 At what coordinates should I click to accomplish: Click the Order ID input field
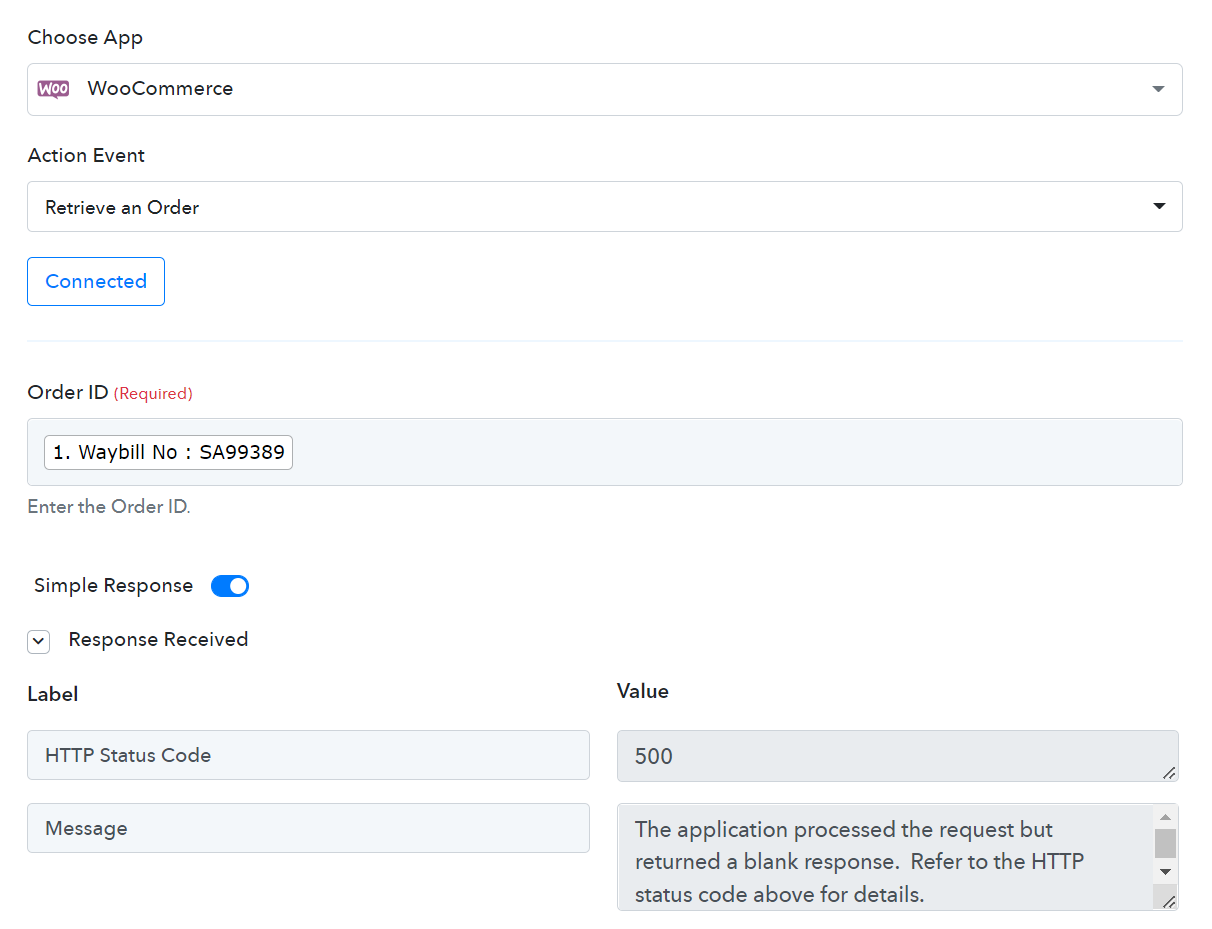(x=604, y=452)
